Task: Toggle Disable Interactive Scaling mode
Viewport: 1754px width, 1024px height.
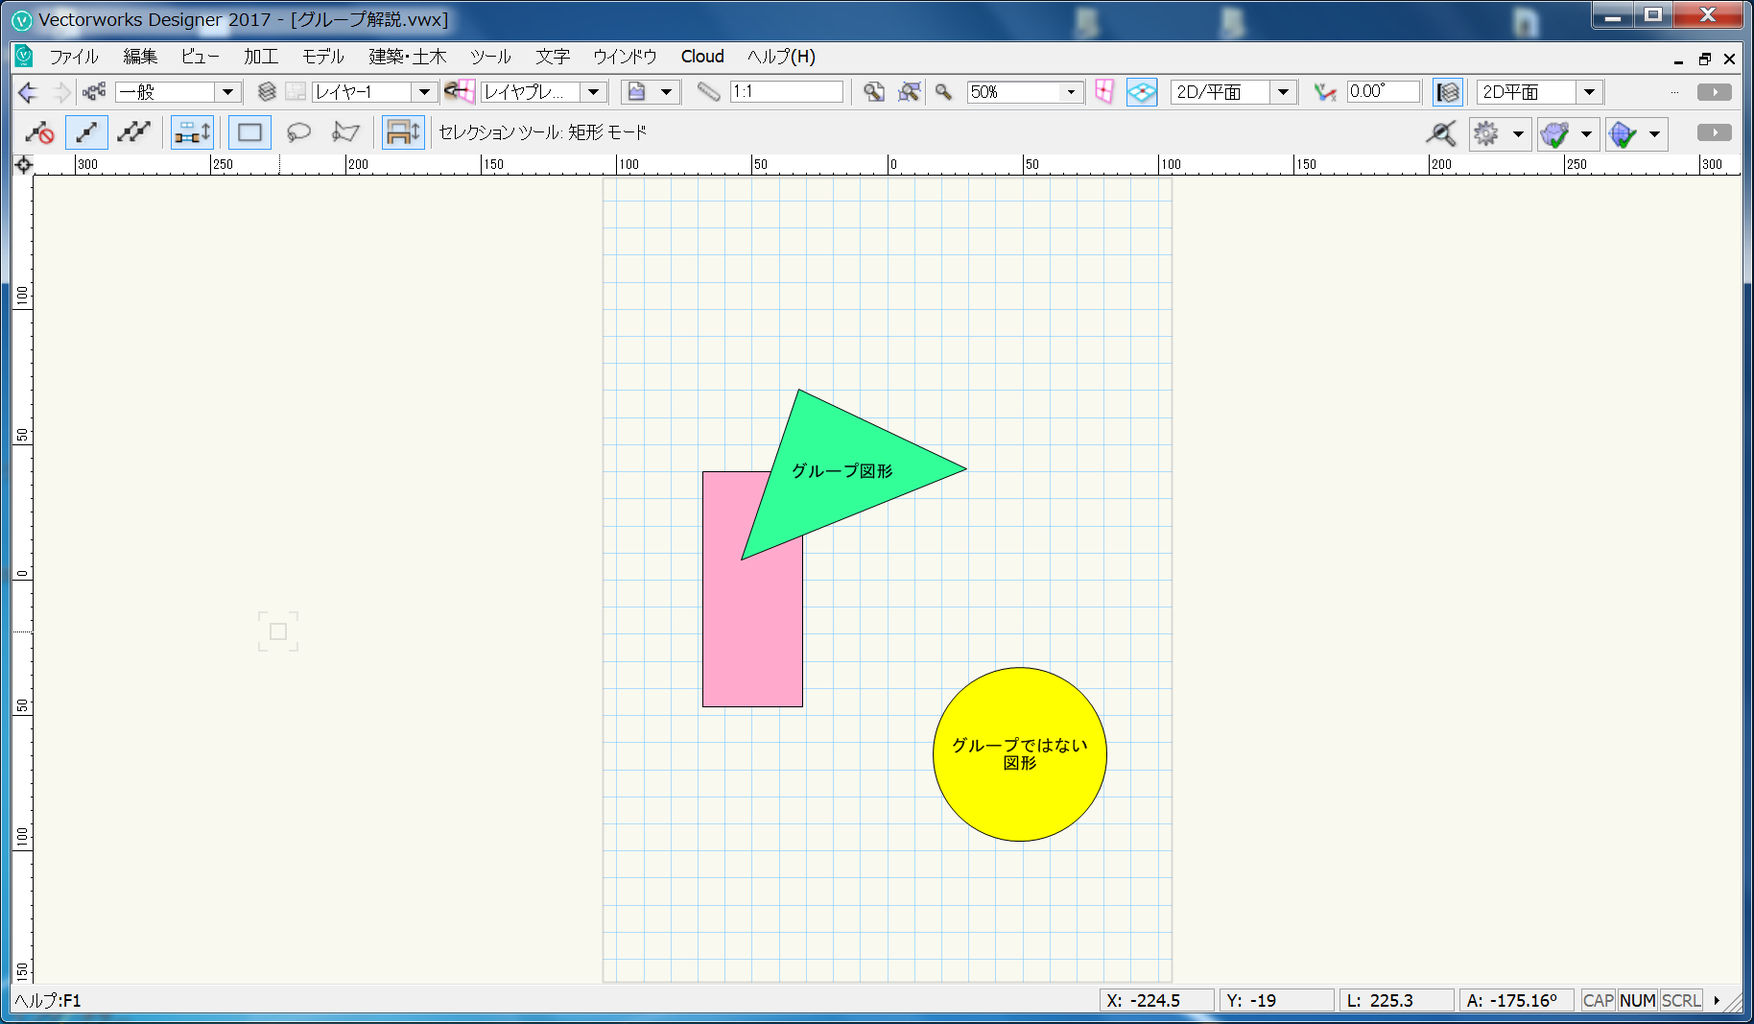Action: pyautogui.click(x=39, y=132)
